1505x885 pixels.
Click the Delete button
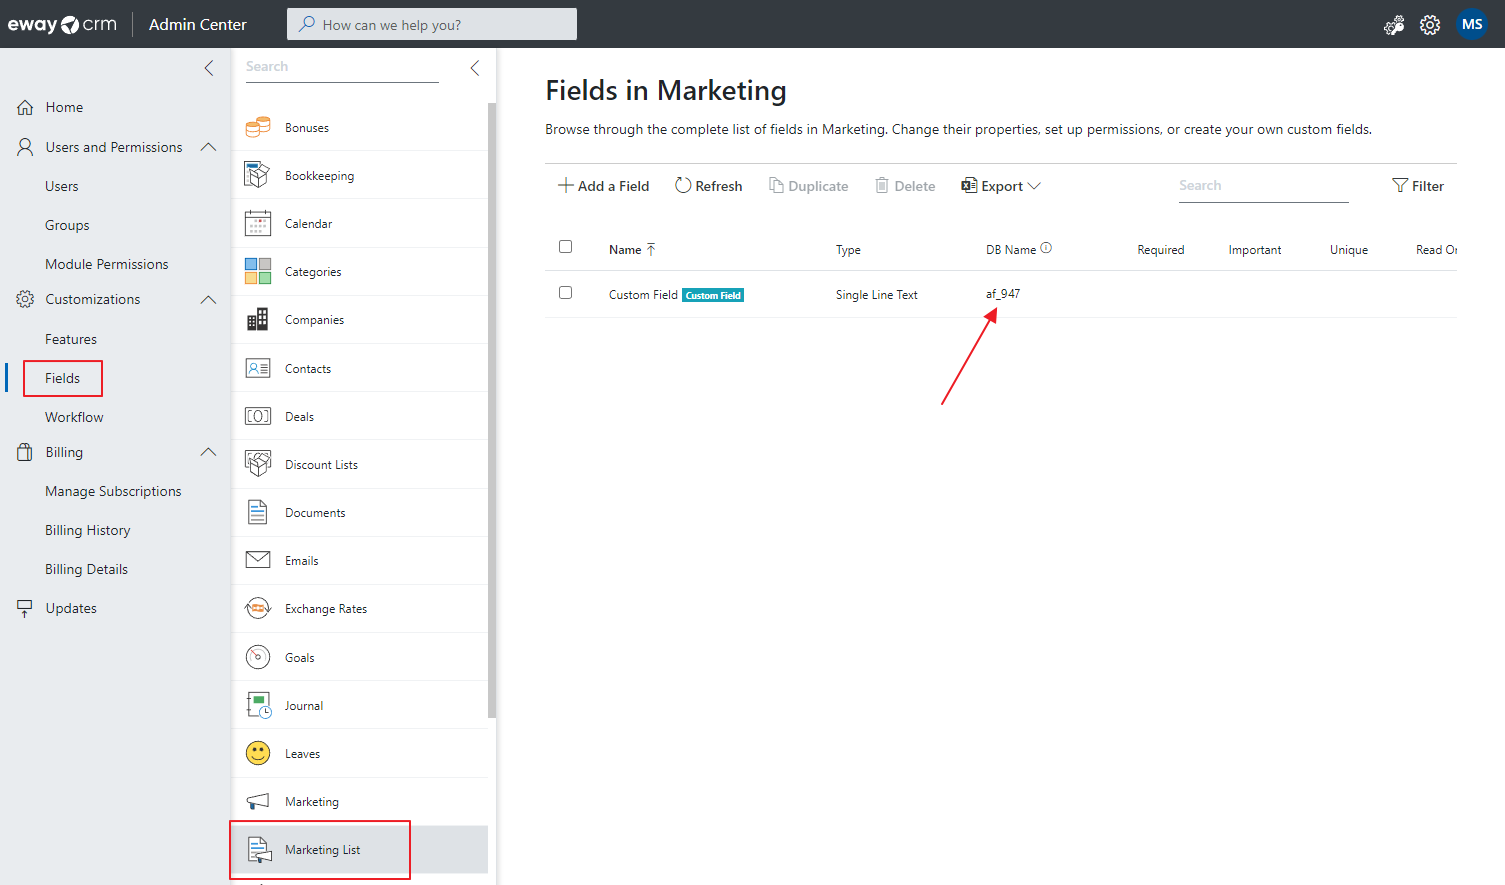click(905, 186)
